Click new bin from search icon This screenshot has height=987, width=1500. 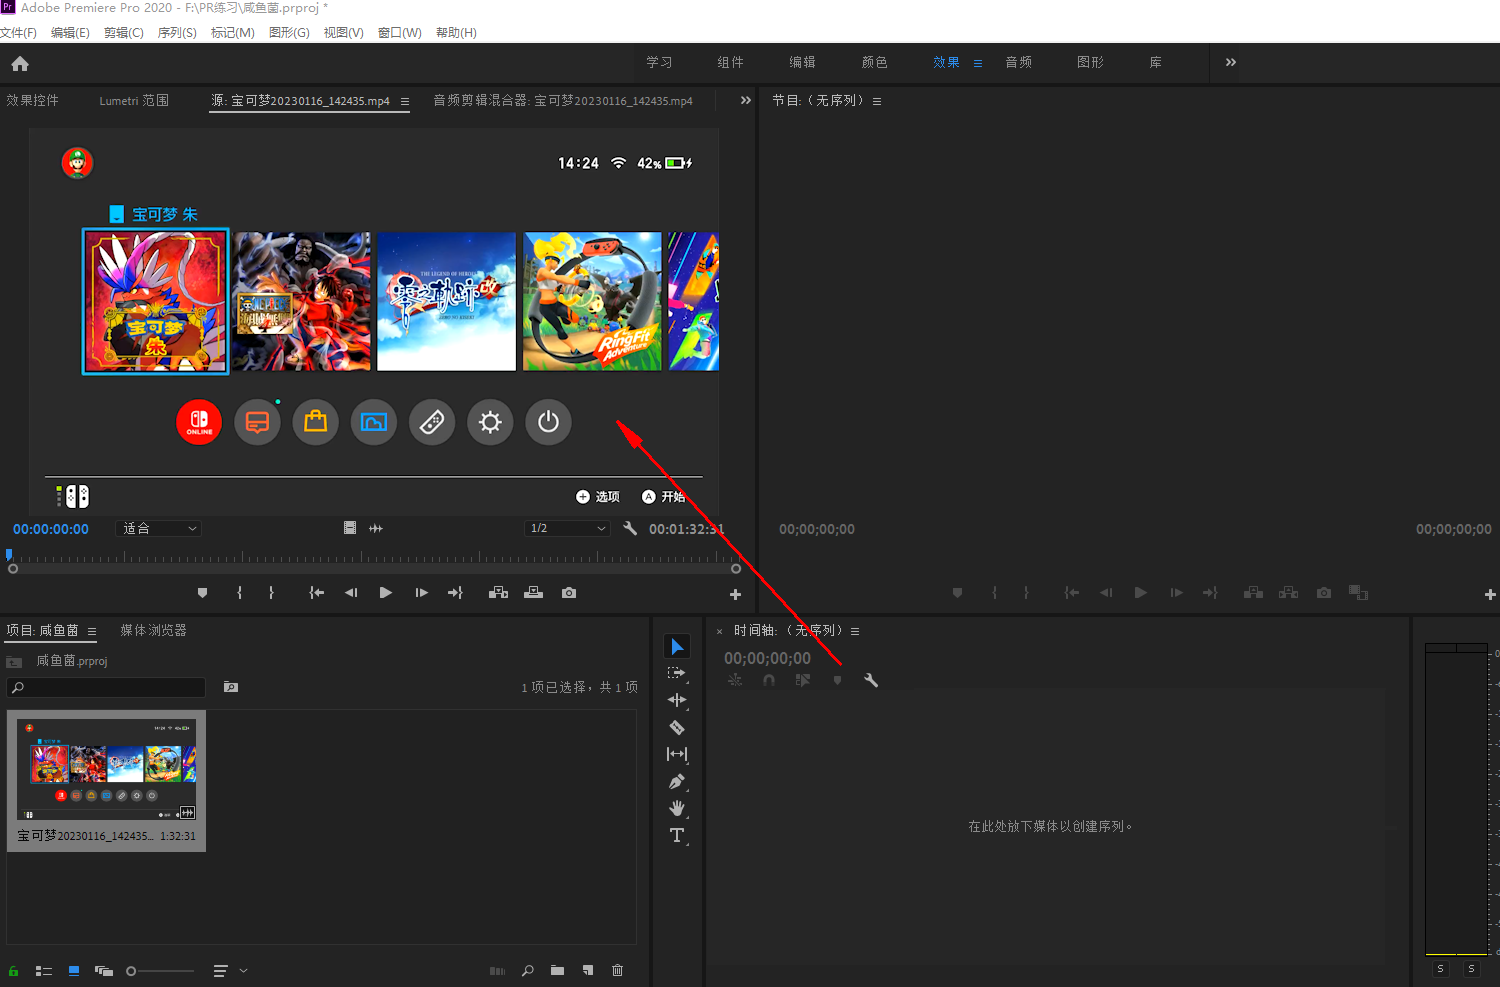pyautogui.click(x=231, y=687)
